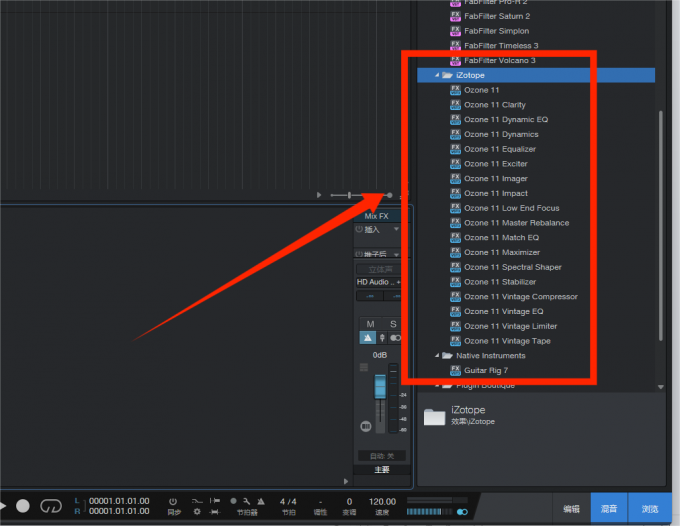Toggle the insert power button
This screenshot has height=526, width=680.
point(360,230)
